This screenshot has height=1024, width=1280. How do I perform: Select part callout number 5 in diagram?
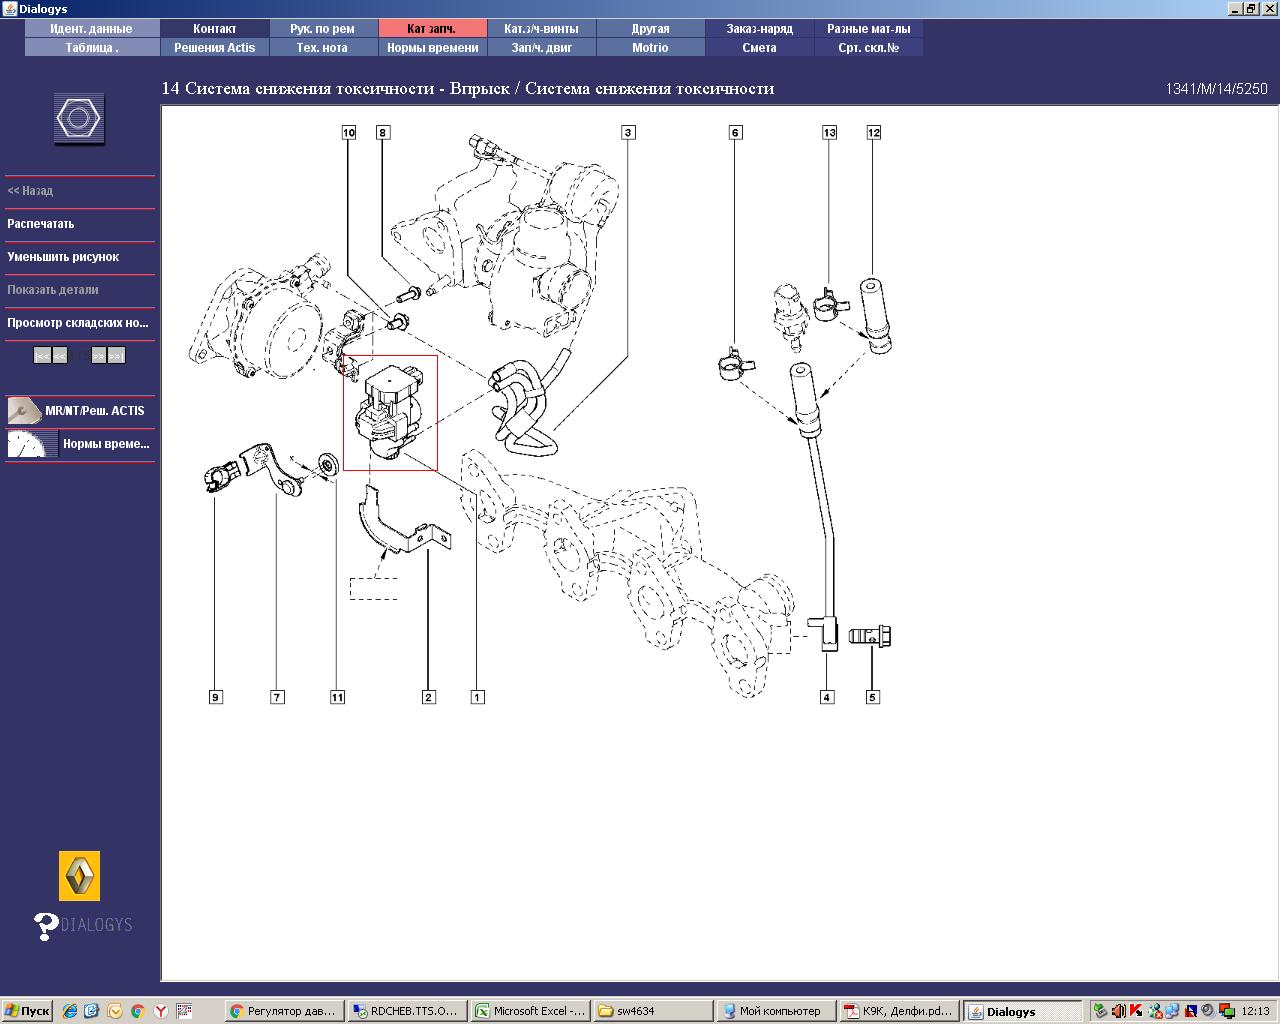(873, 697)
